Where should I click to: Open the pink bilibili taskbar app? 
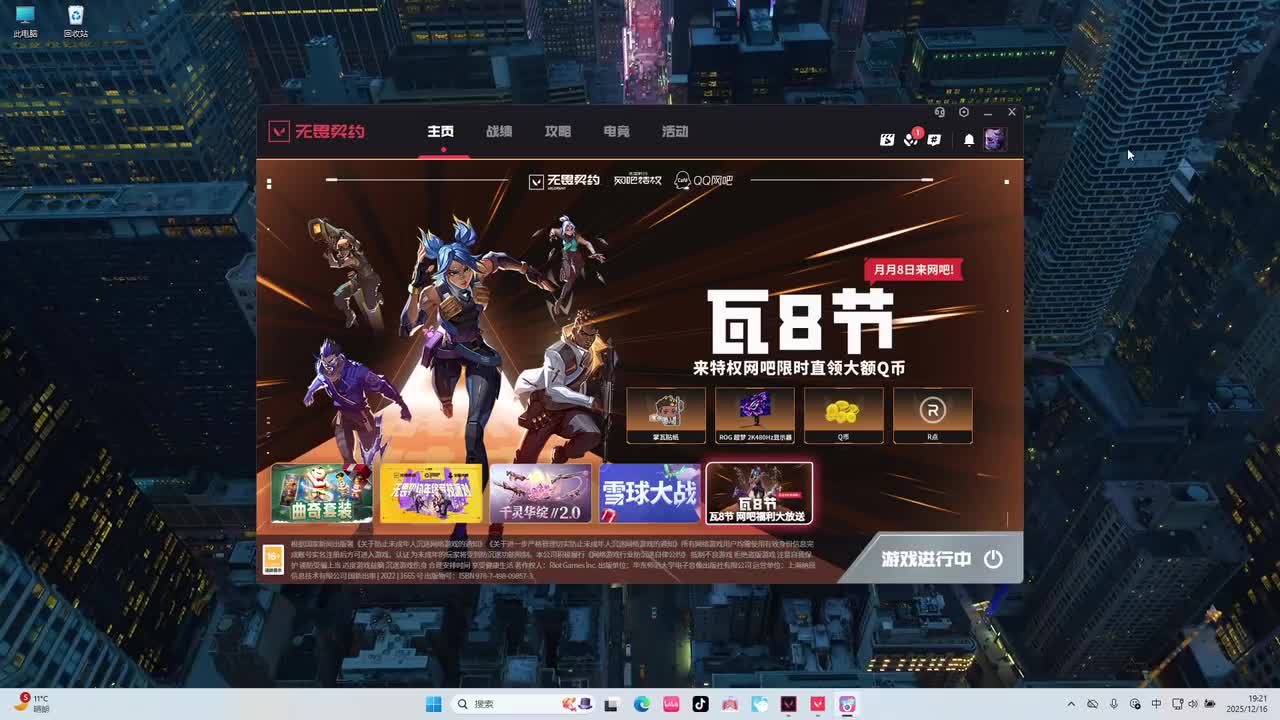pyautogui.click(x=671, y=704)
